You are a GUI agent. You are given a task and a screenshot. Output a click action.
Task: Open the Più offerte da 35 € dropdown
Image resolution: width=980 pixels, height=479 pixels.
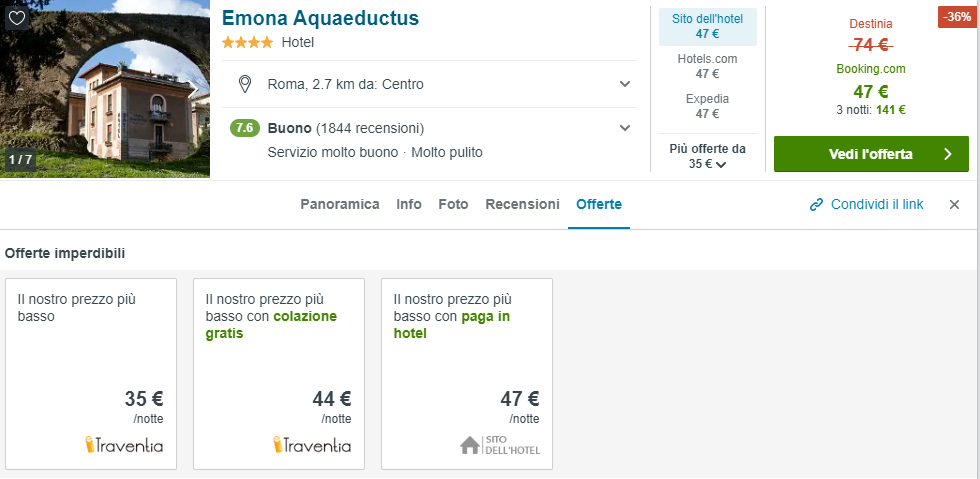pos(708,157)
